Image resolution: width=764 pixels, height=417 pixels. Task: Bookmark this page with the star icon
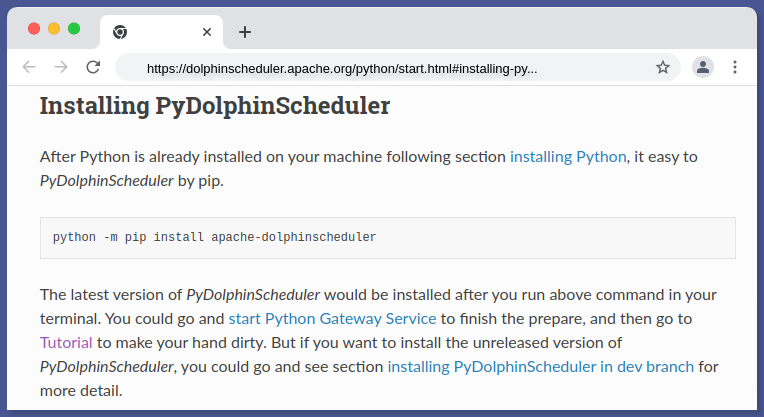click(x=663, y=67)
